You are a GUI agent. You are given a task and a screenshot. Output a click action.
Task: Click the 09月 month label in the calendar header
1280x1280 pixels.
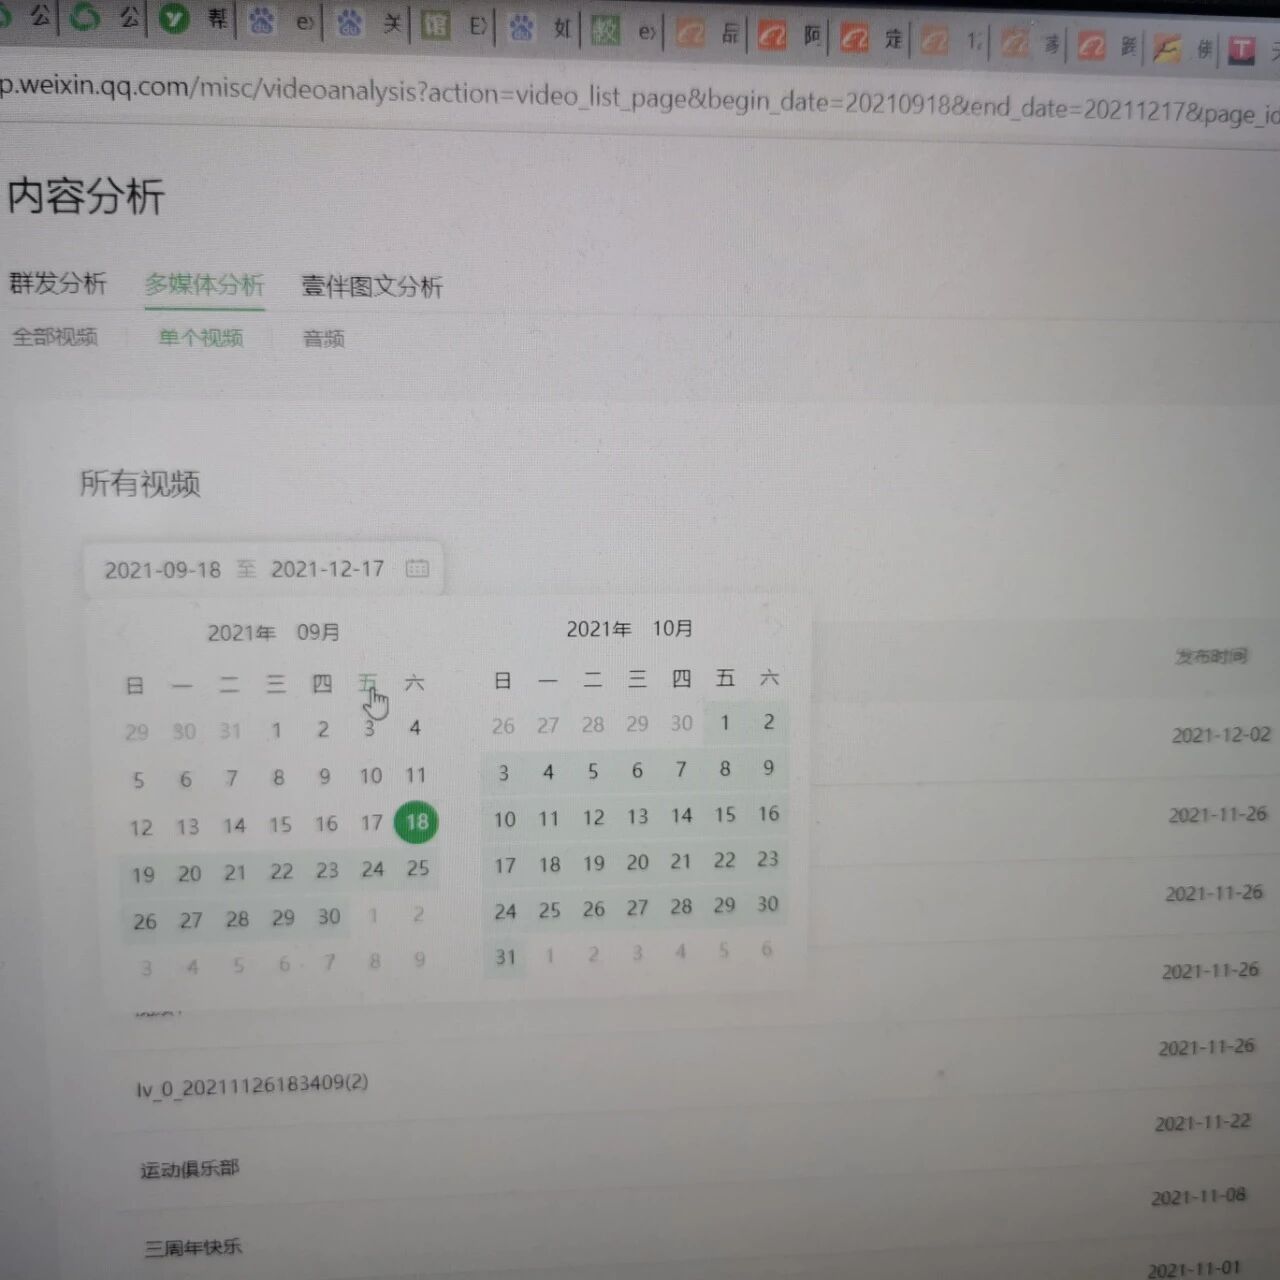(x=318, y=632)
